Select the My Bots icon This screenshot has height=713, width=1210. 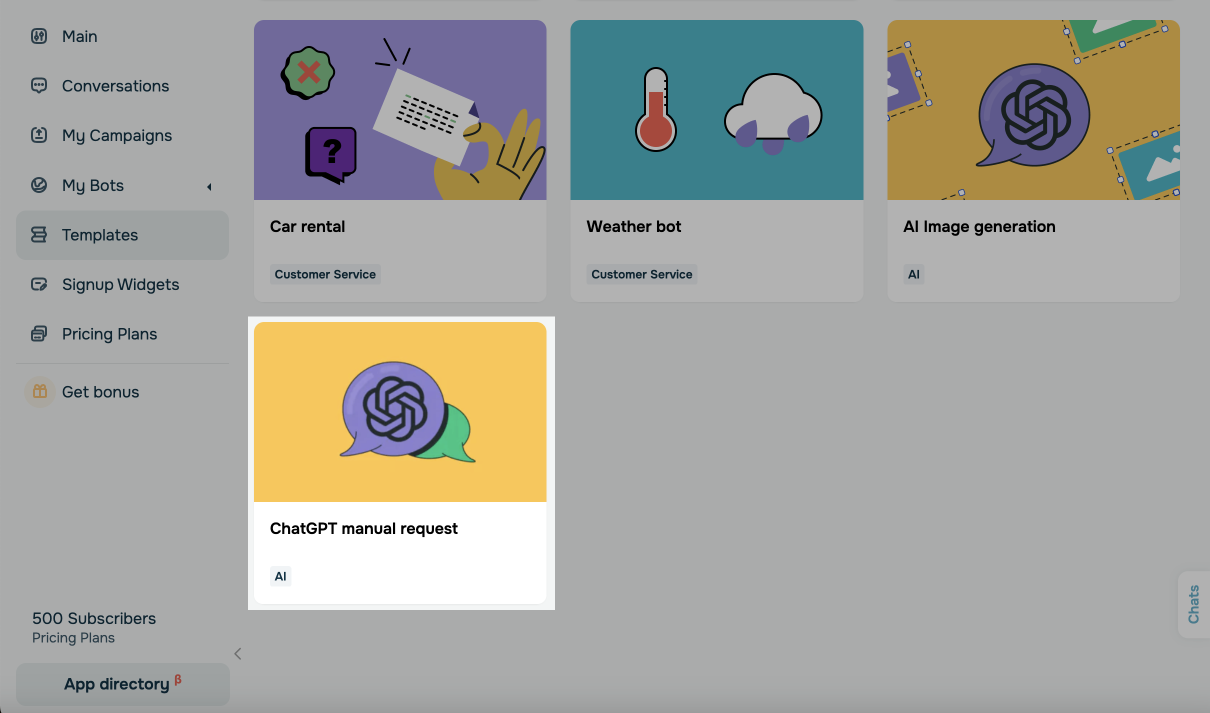(39, 185)
